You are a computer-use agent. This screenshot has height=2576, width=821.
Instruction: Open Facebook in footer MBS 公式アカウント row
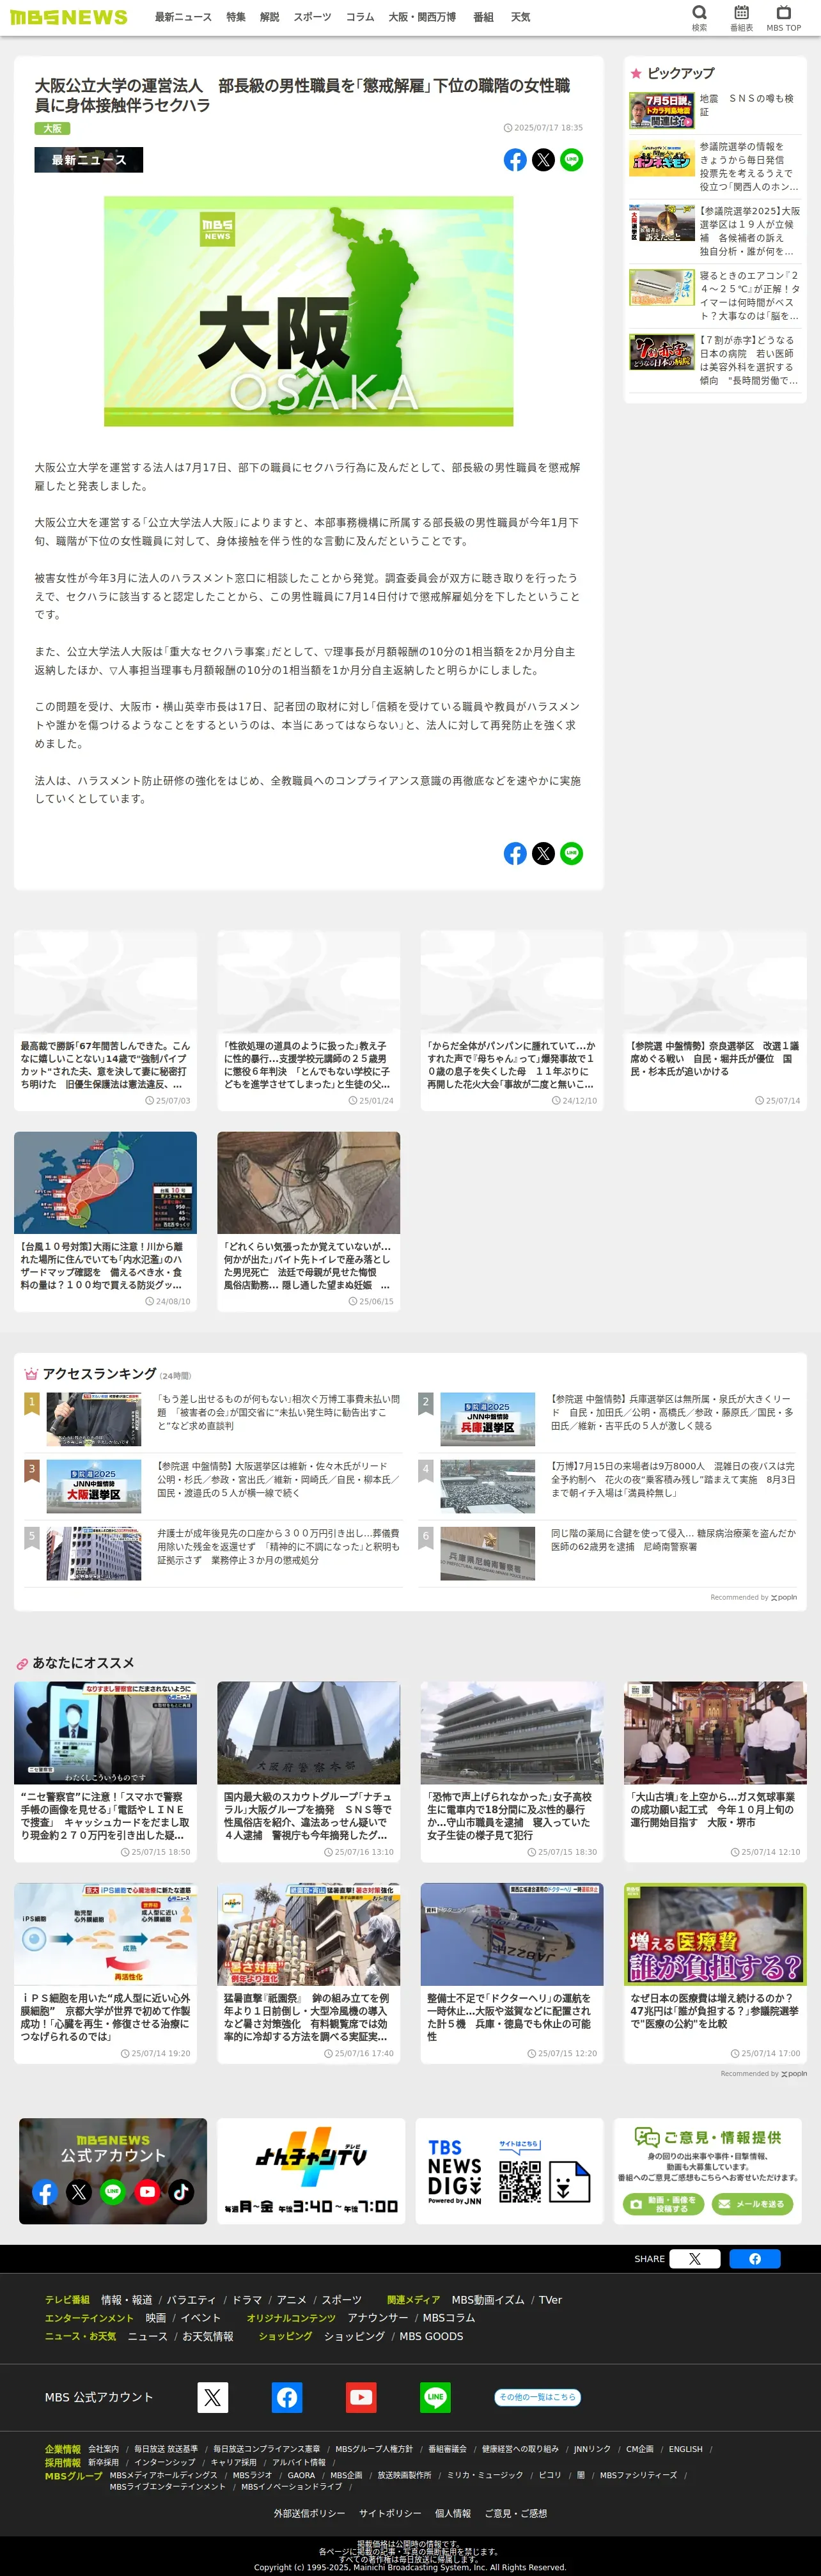pyautogui.click(x=287, y=2397)
